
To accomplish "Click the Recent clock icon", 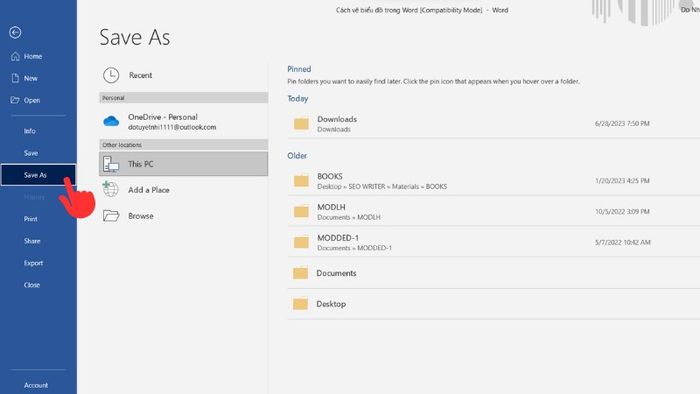I will 111,75.
